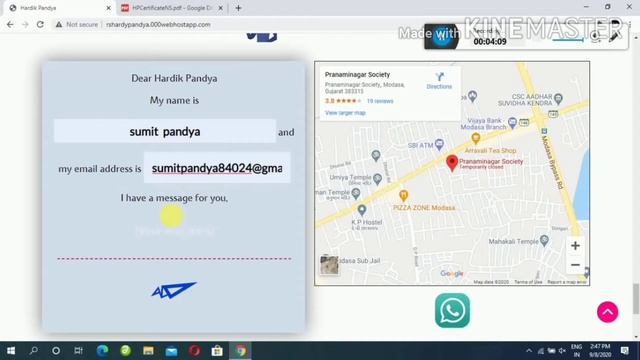This screenshot has height=360, width=640.
Task: Click the ENG IN language indicator
Action: point(576,351)
